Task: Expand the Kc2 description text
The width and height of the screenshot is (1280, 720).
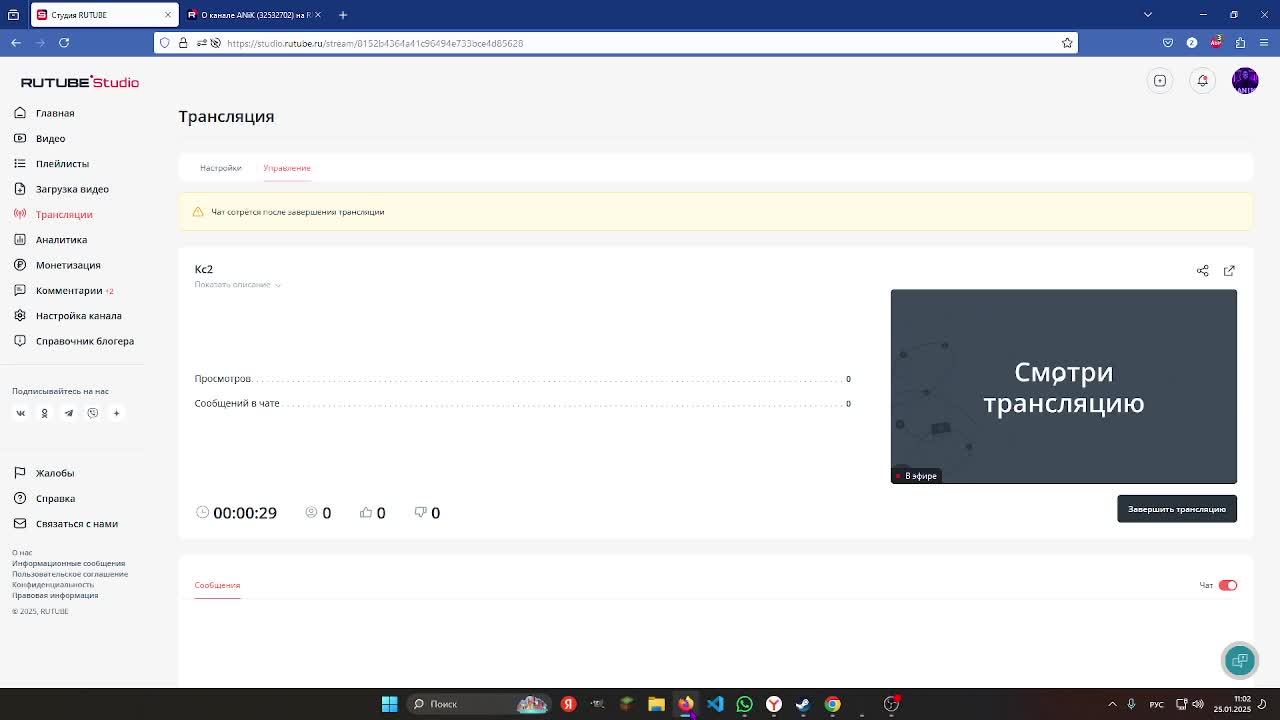Action: 237,285
